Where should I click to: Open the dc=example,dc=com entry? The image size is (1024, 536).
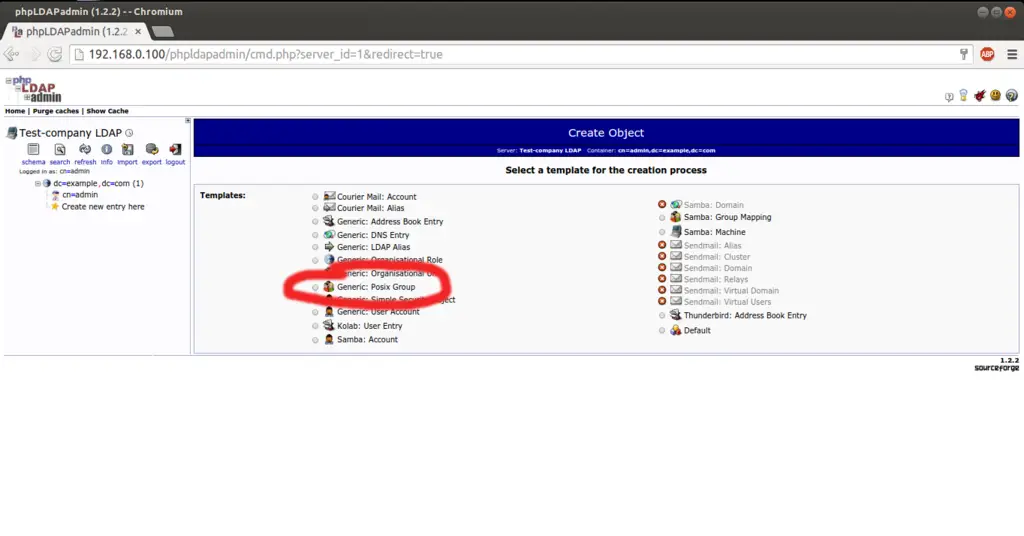(98, 183)
